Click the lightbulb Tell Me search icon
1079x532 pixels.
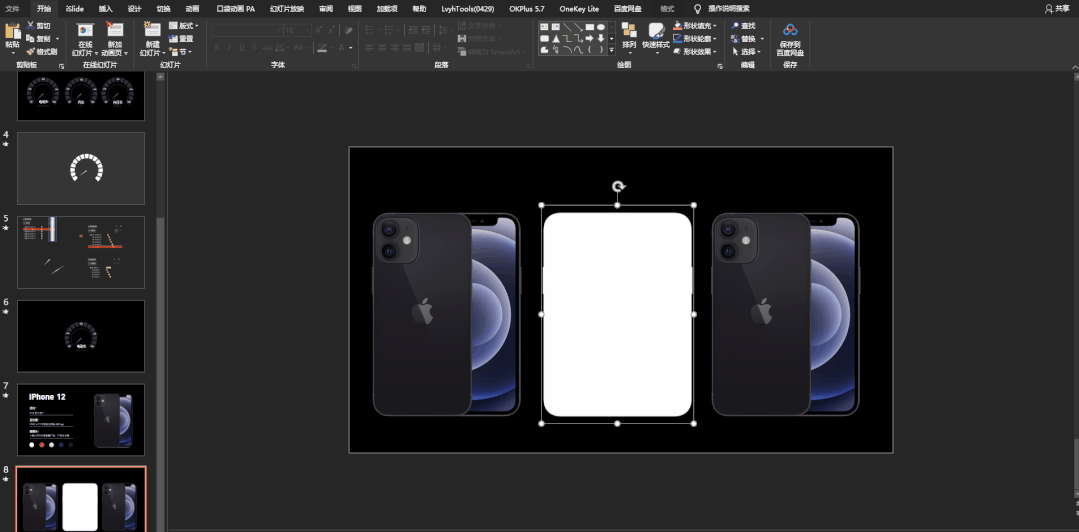(697, 8)
